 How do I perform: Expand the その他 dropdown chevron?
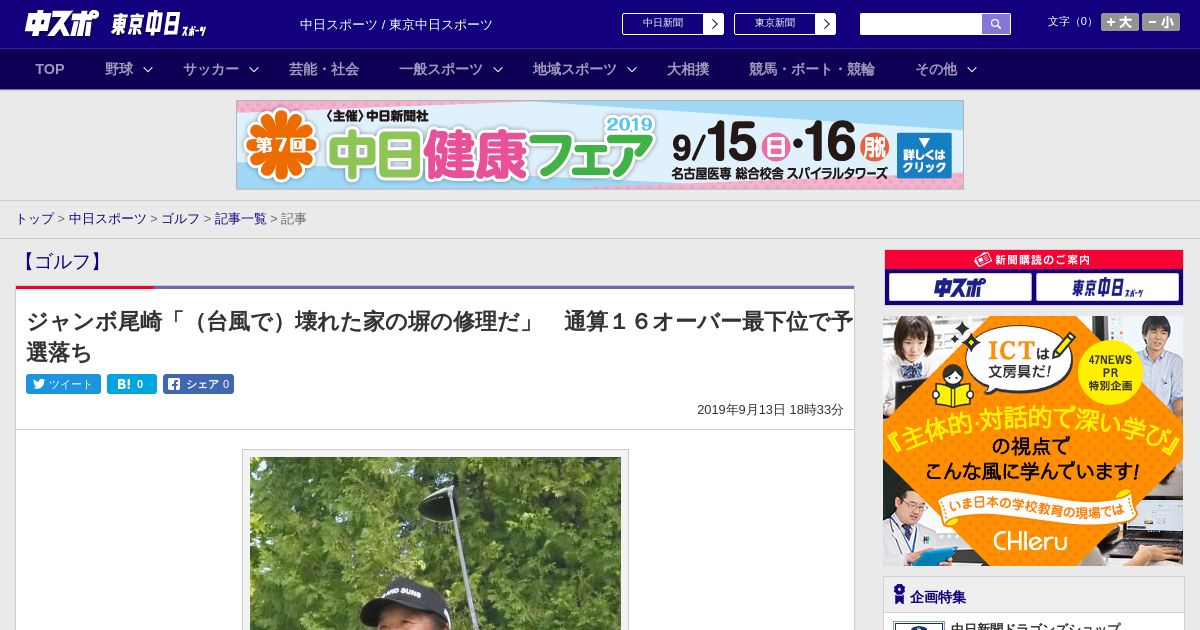pyautogui.click(x=972, y=69)
